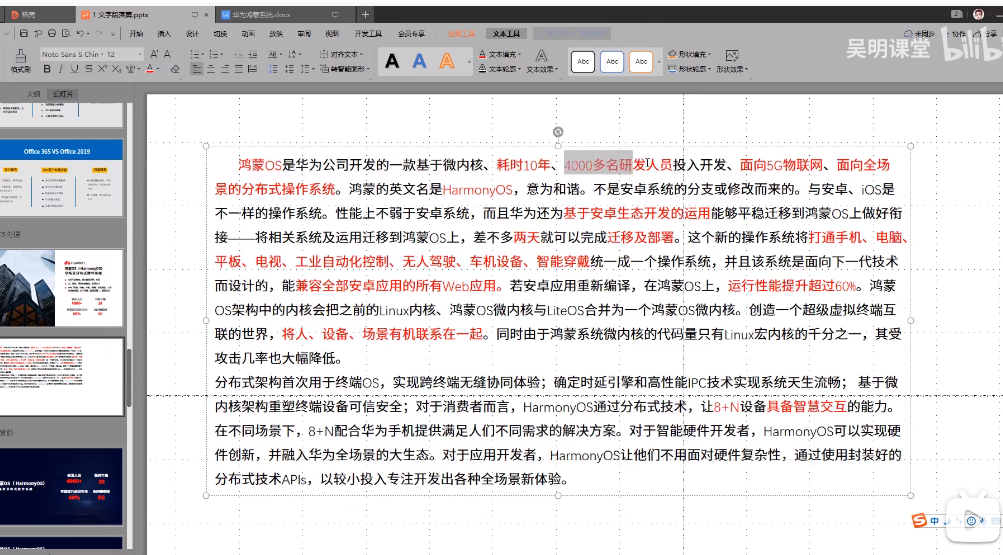1003x555 pixels.
Task: Click the 文本轮廓 text outline button
Action: pyautogui.click(x=500, y=69)
